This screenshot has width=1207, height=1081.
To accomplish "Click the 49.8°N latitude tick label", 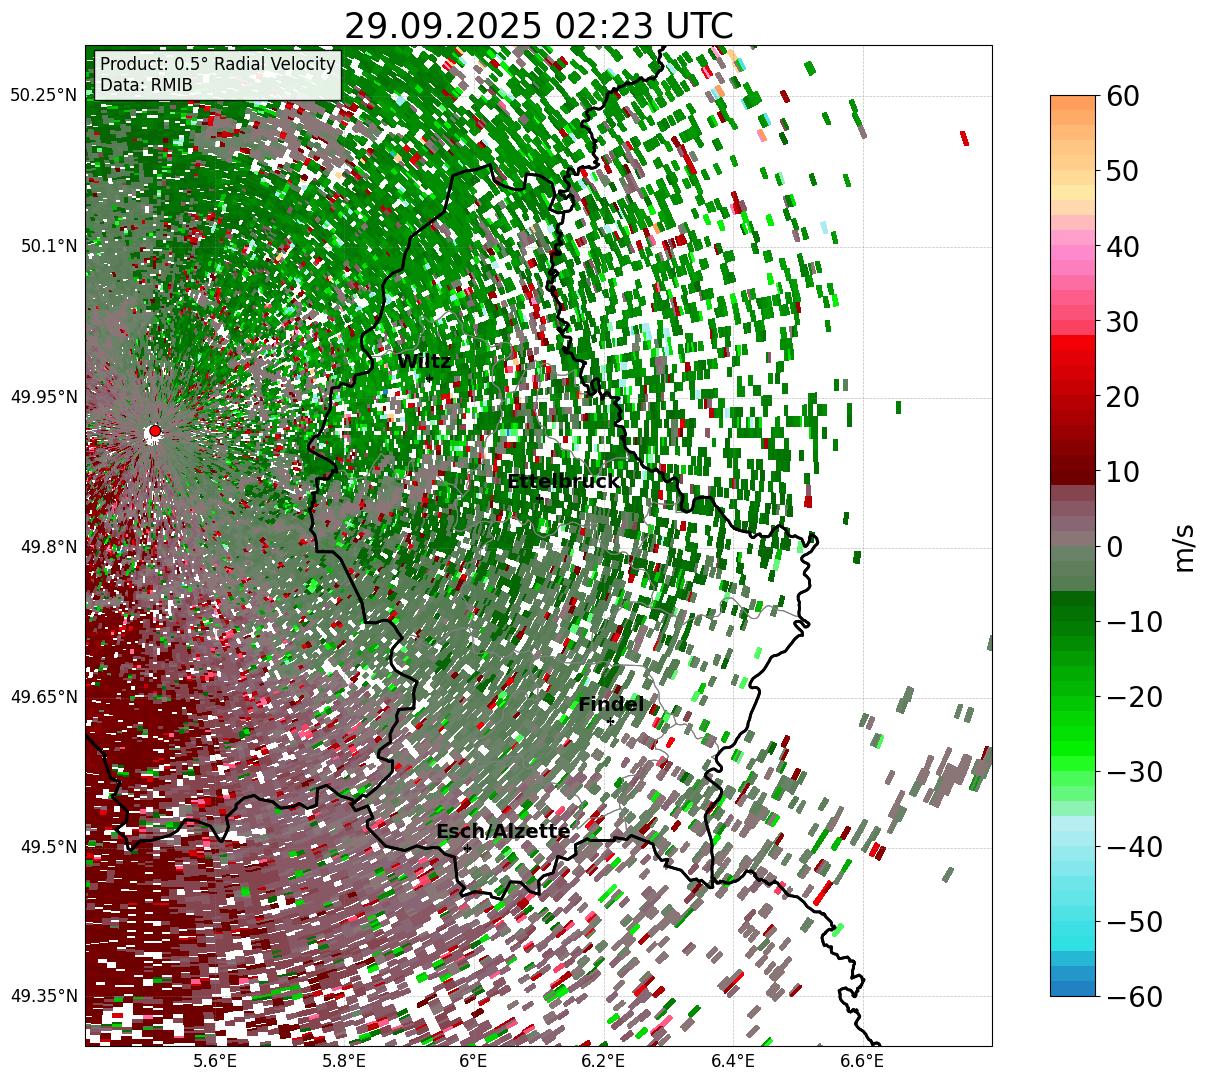I will click(x=49, y=547).
